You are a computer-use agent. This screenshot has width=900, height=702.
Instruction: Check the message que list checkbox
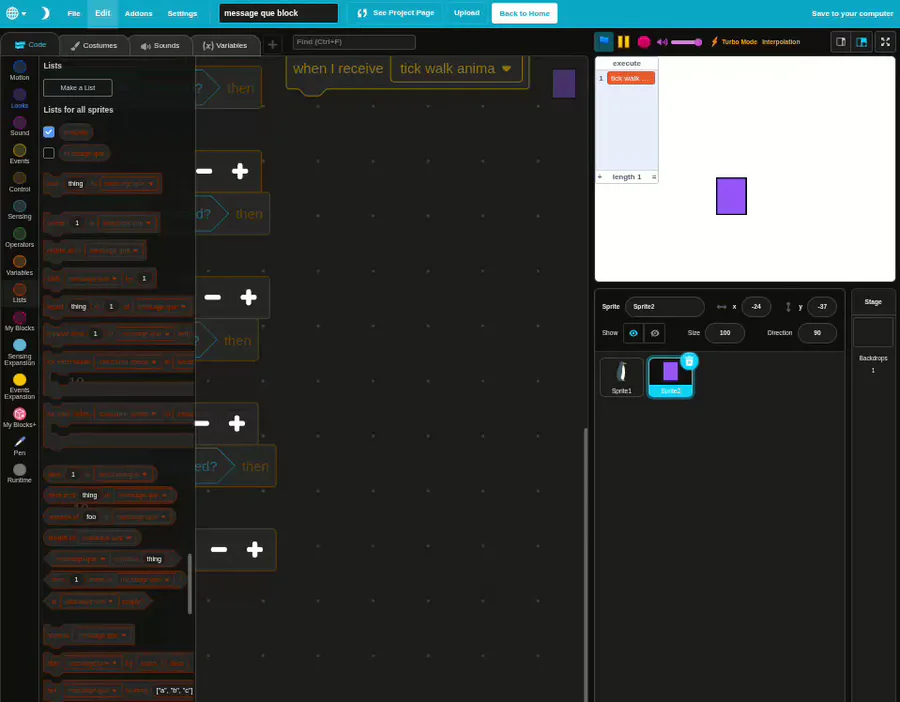(x=49, y=153)
